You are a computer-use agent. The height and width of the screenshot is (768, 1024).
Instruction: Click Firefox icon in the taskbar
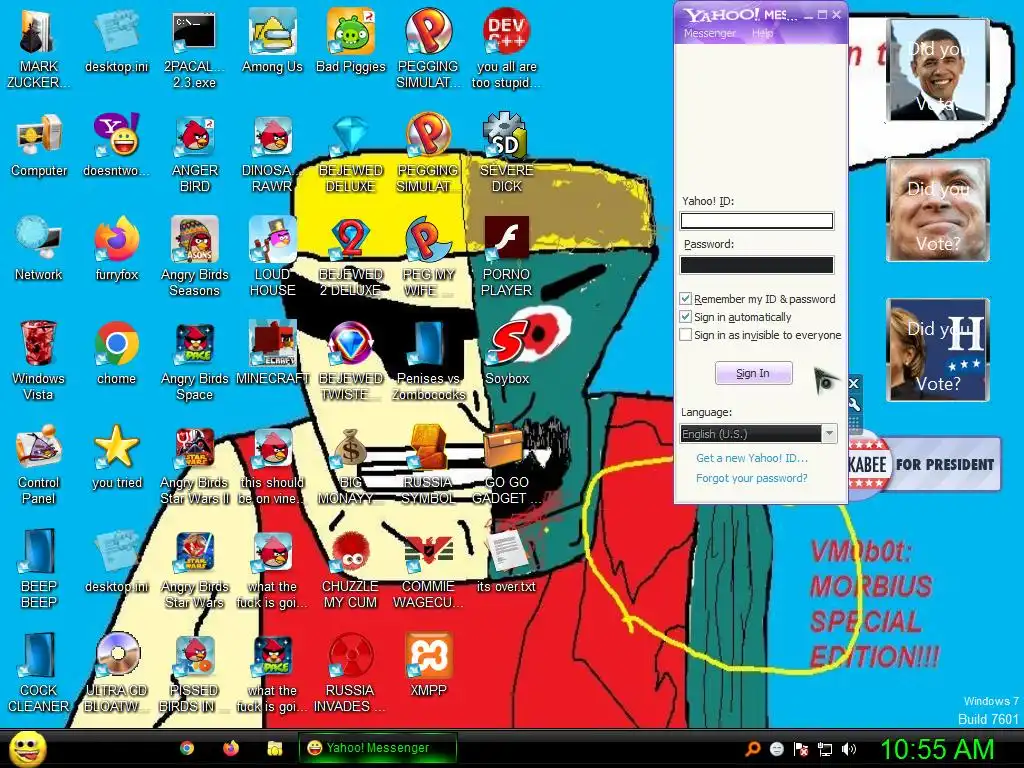point(231,748)
